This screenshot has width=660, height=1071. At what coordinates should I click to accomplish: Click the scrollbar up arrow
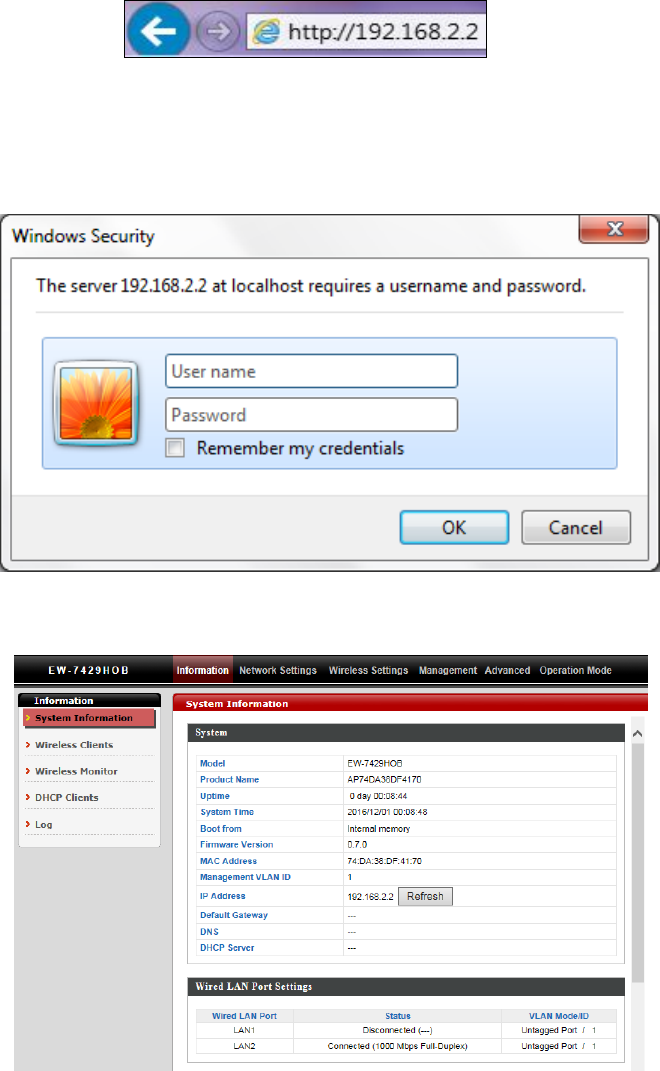pyautogui.click(x=637, y=734)
